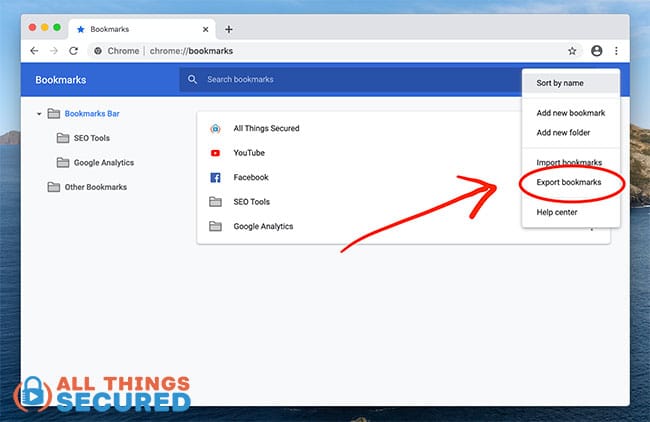The image size is (650, 422).
Task: Click Add new folder
Action: click(x=564, y=133)
